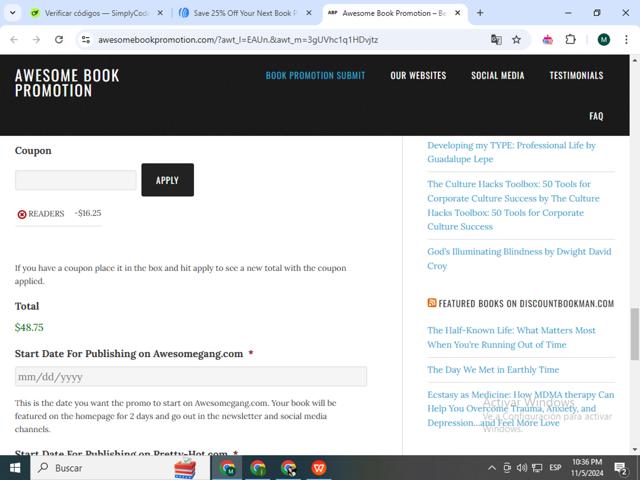Open The Culture Hacks Toolbox link
This screenshot has height=480, width=640.
pyautogui.click(x=513, y=205)
